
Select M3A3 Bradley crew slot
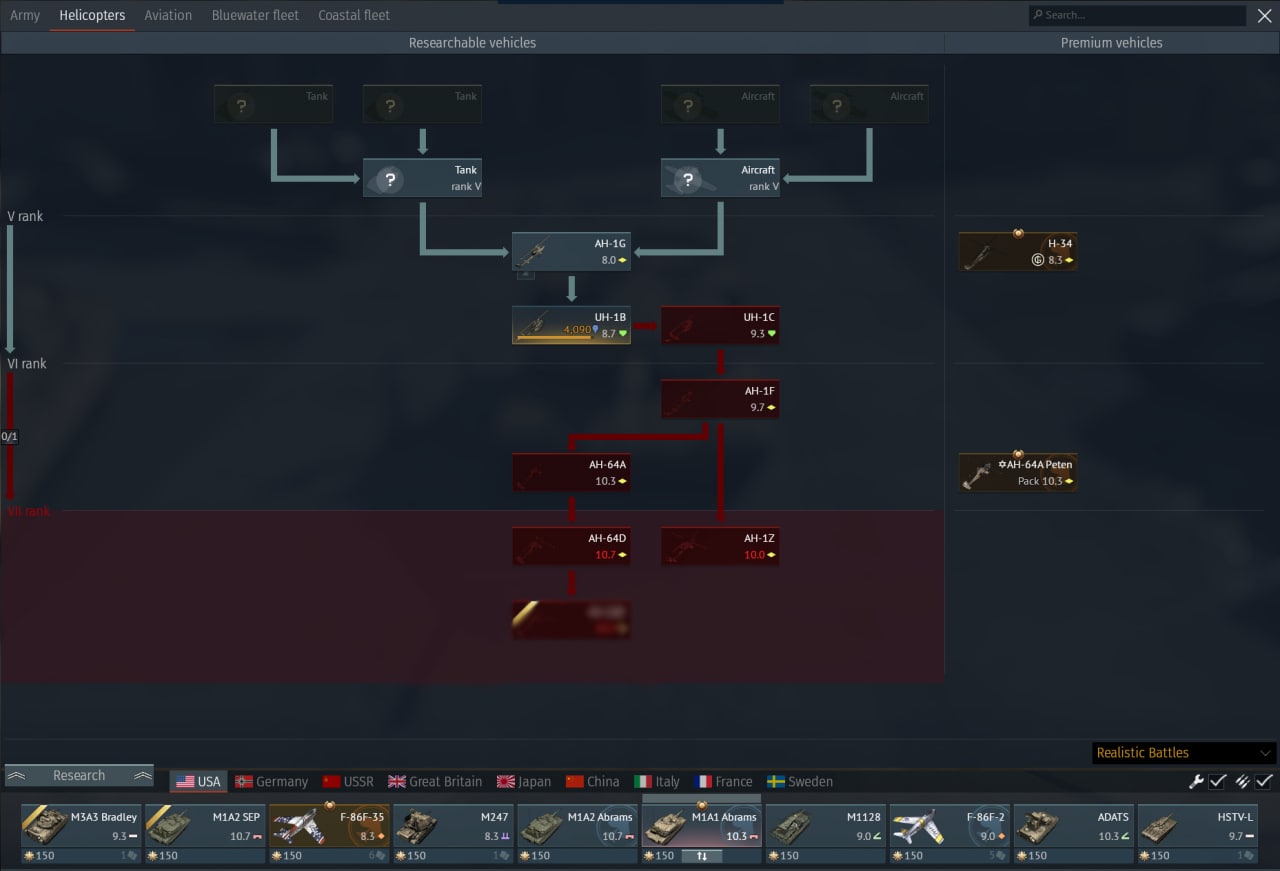tap(81, 833)
